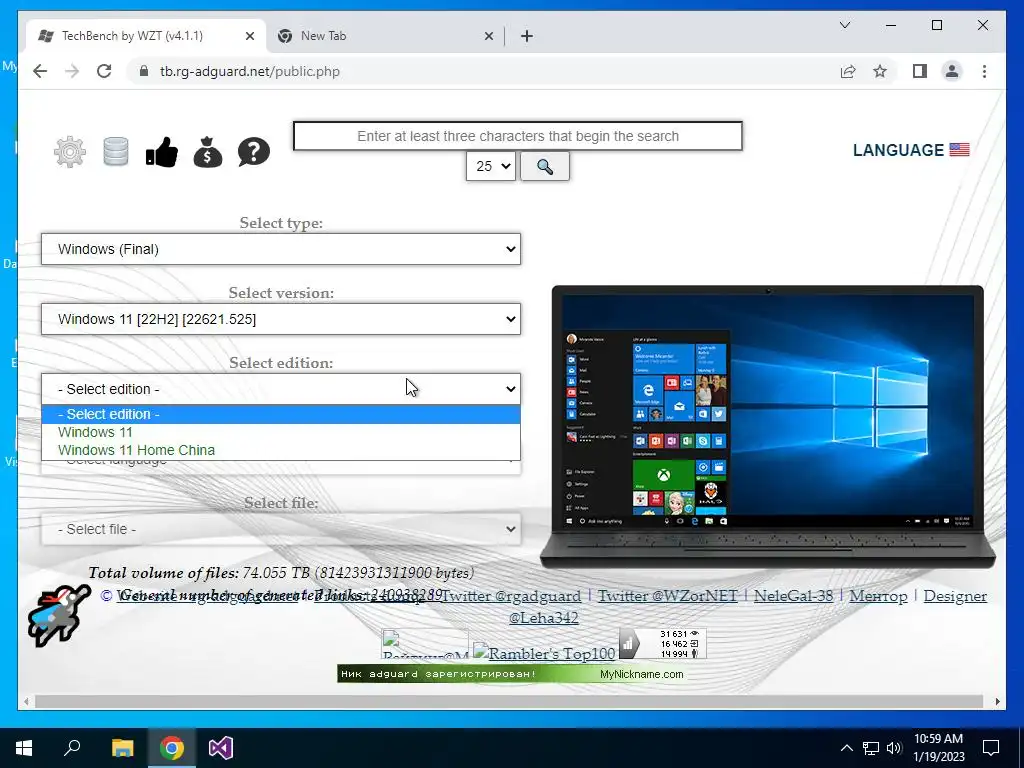Open a new tab with plus
Image resolution: width=1024 pixels, height=768 pixels.
527,36
